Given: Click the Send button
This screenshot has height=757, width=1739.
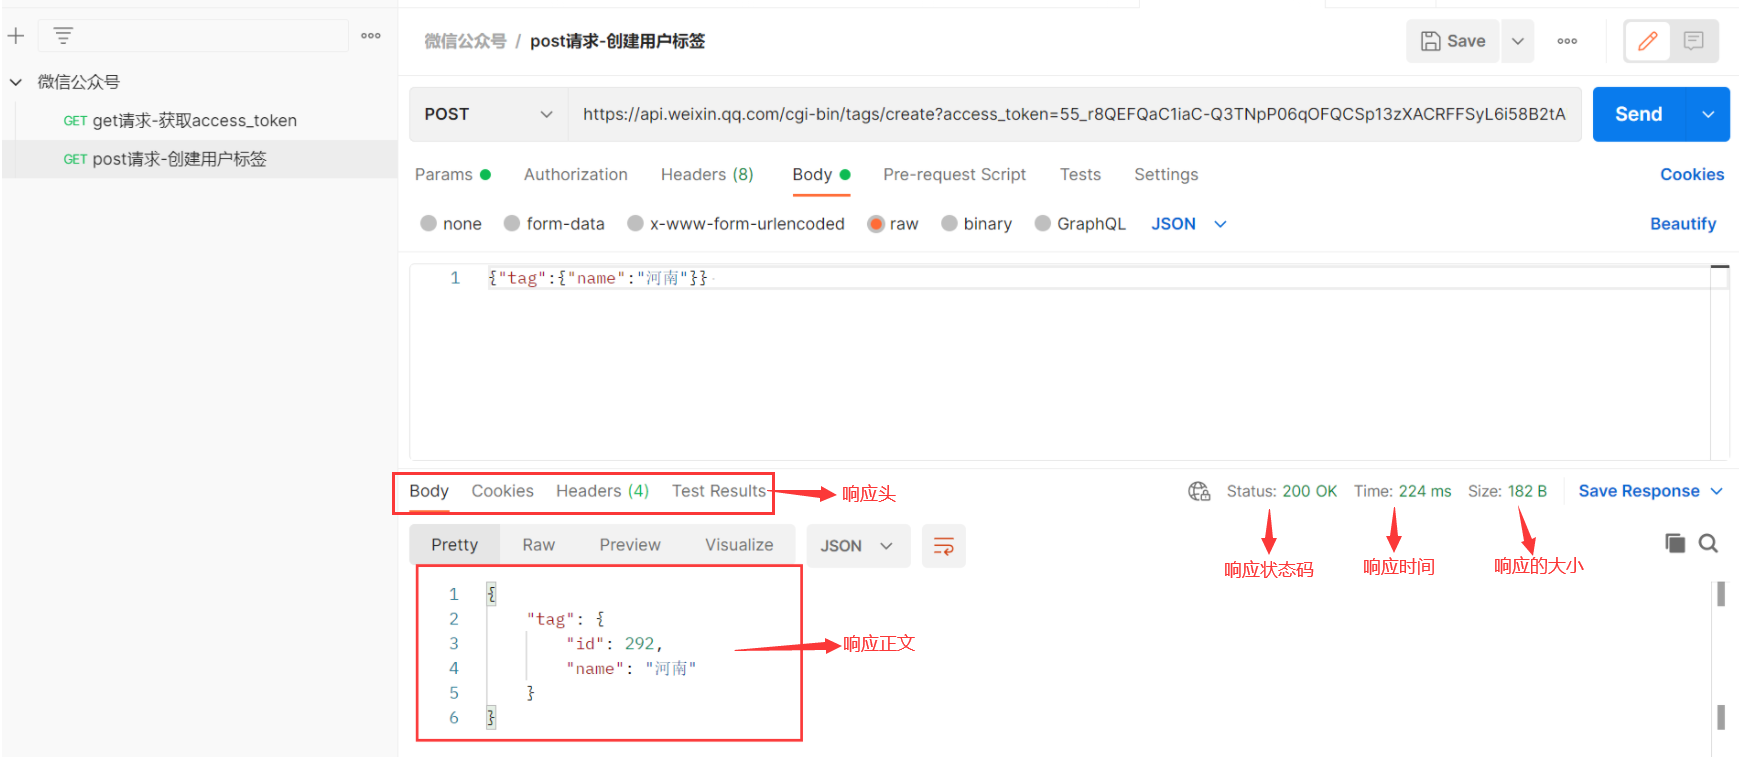Looking at the screenshot, I should point(1639,114).
